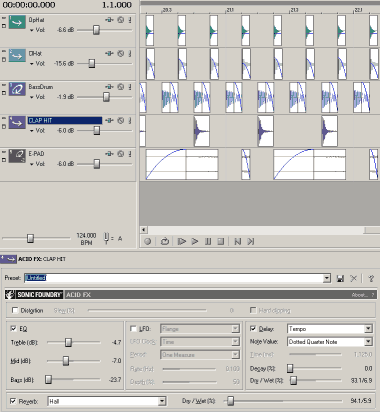Open the ACID FX help icon

[x=371, y=278]
